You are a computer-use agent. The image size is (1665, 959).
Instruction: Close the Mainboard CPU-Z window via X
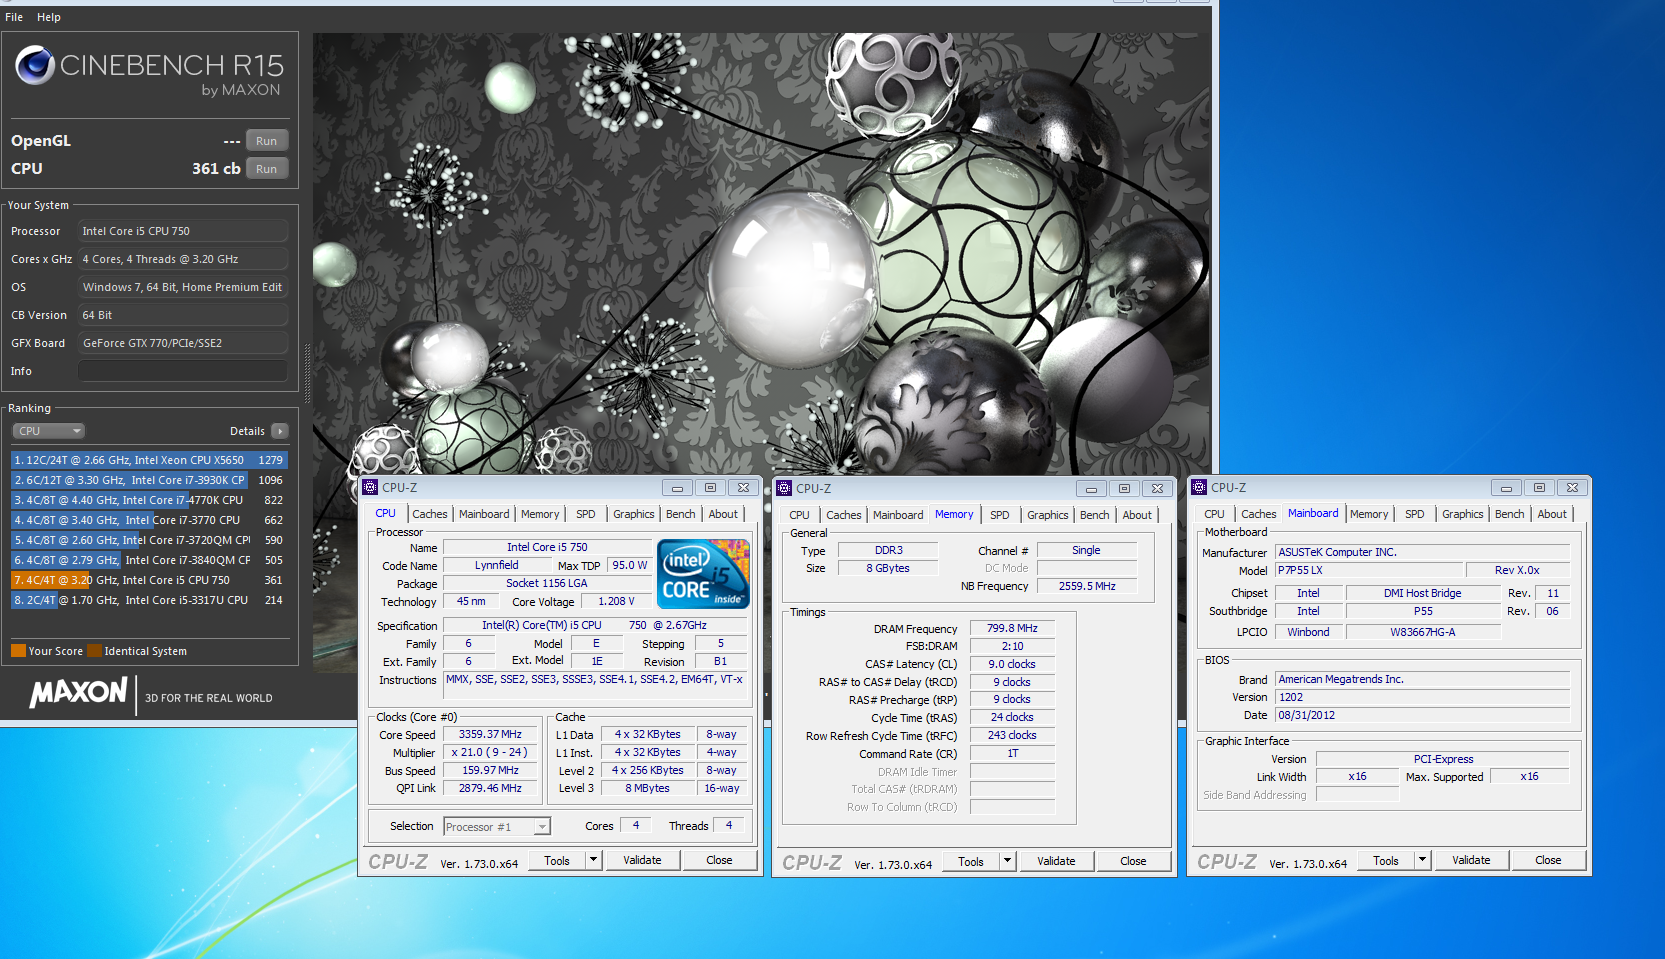pos(1572,488)
